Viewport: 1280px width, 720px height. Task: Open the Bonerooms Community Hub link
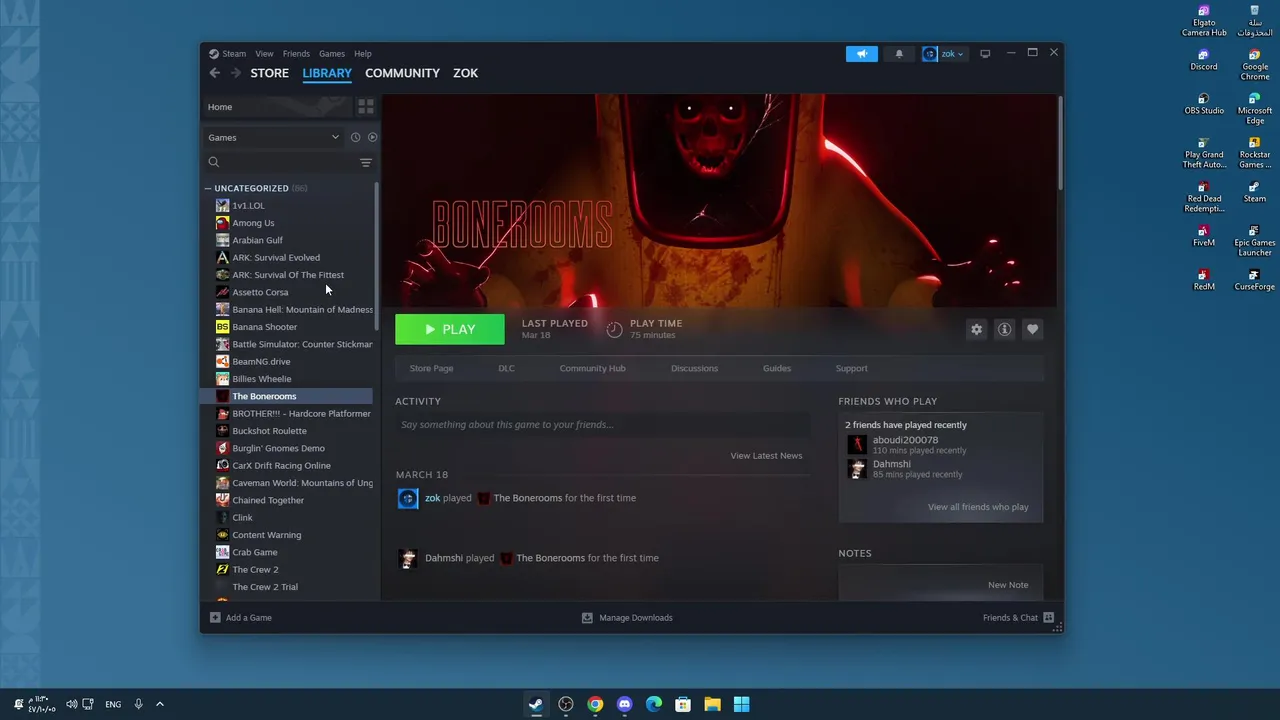[592, 368]
